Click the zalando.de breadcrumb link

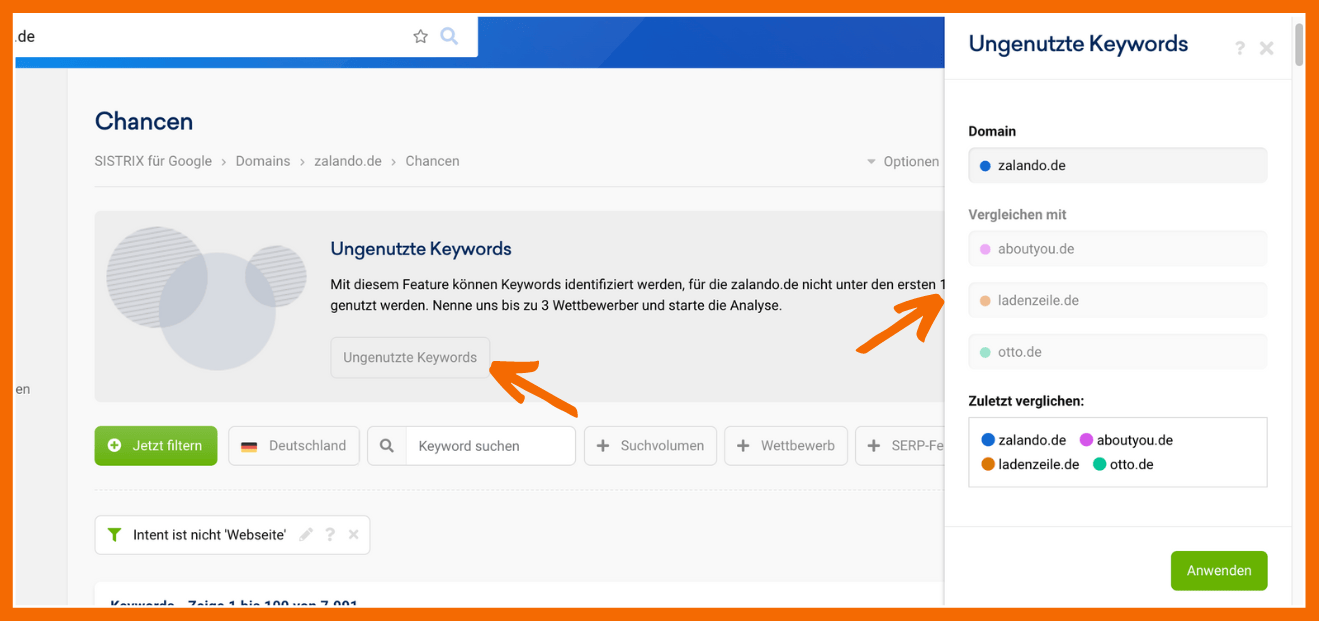click(348, 161)
